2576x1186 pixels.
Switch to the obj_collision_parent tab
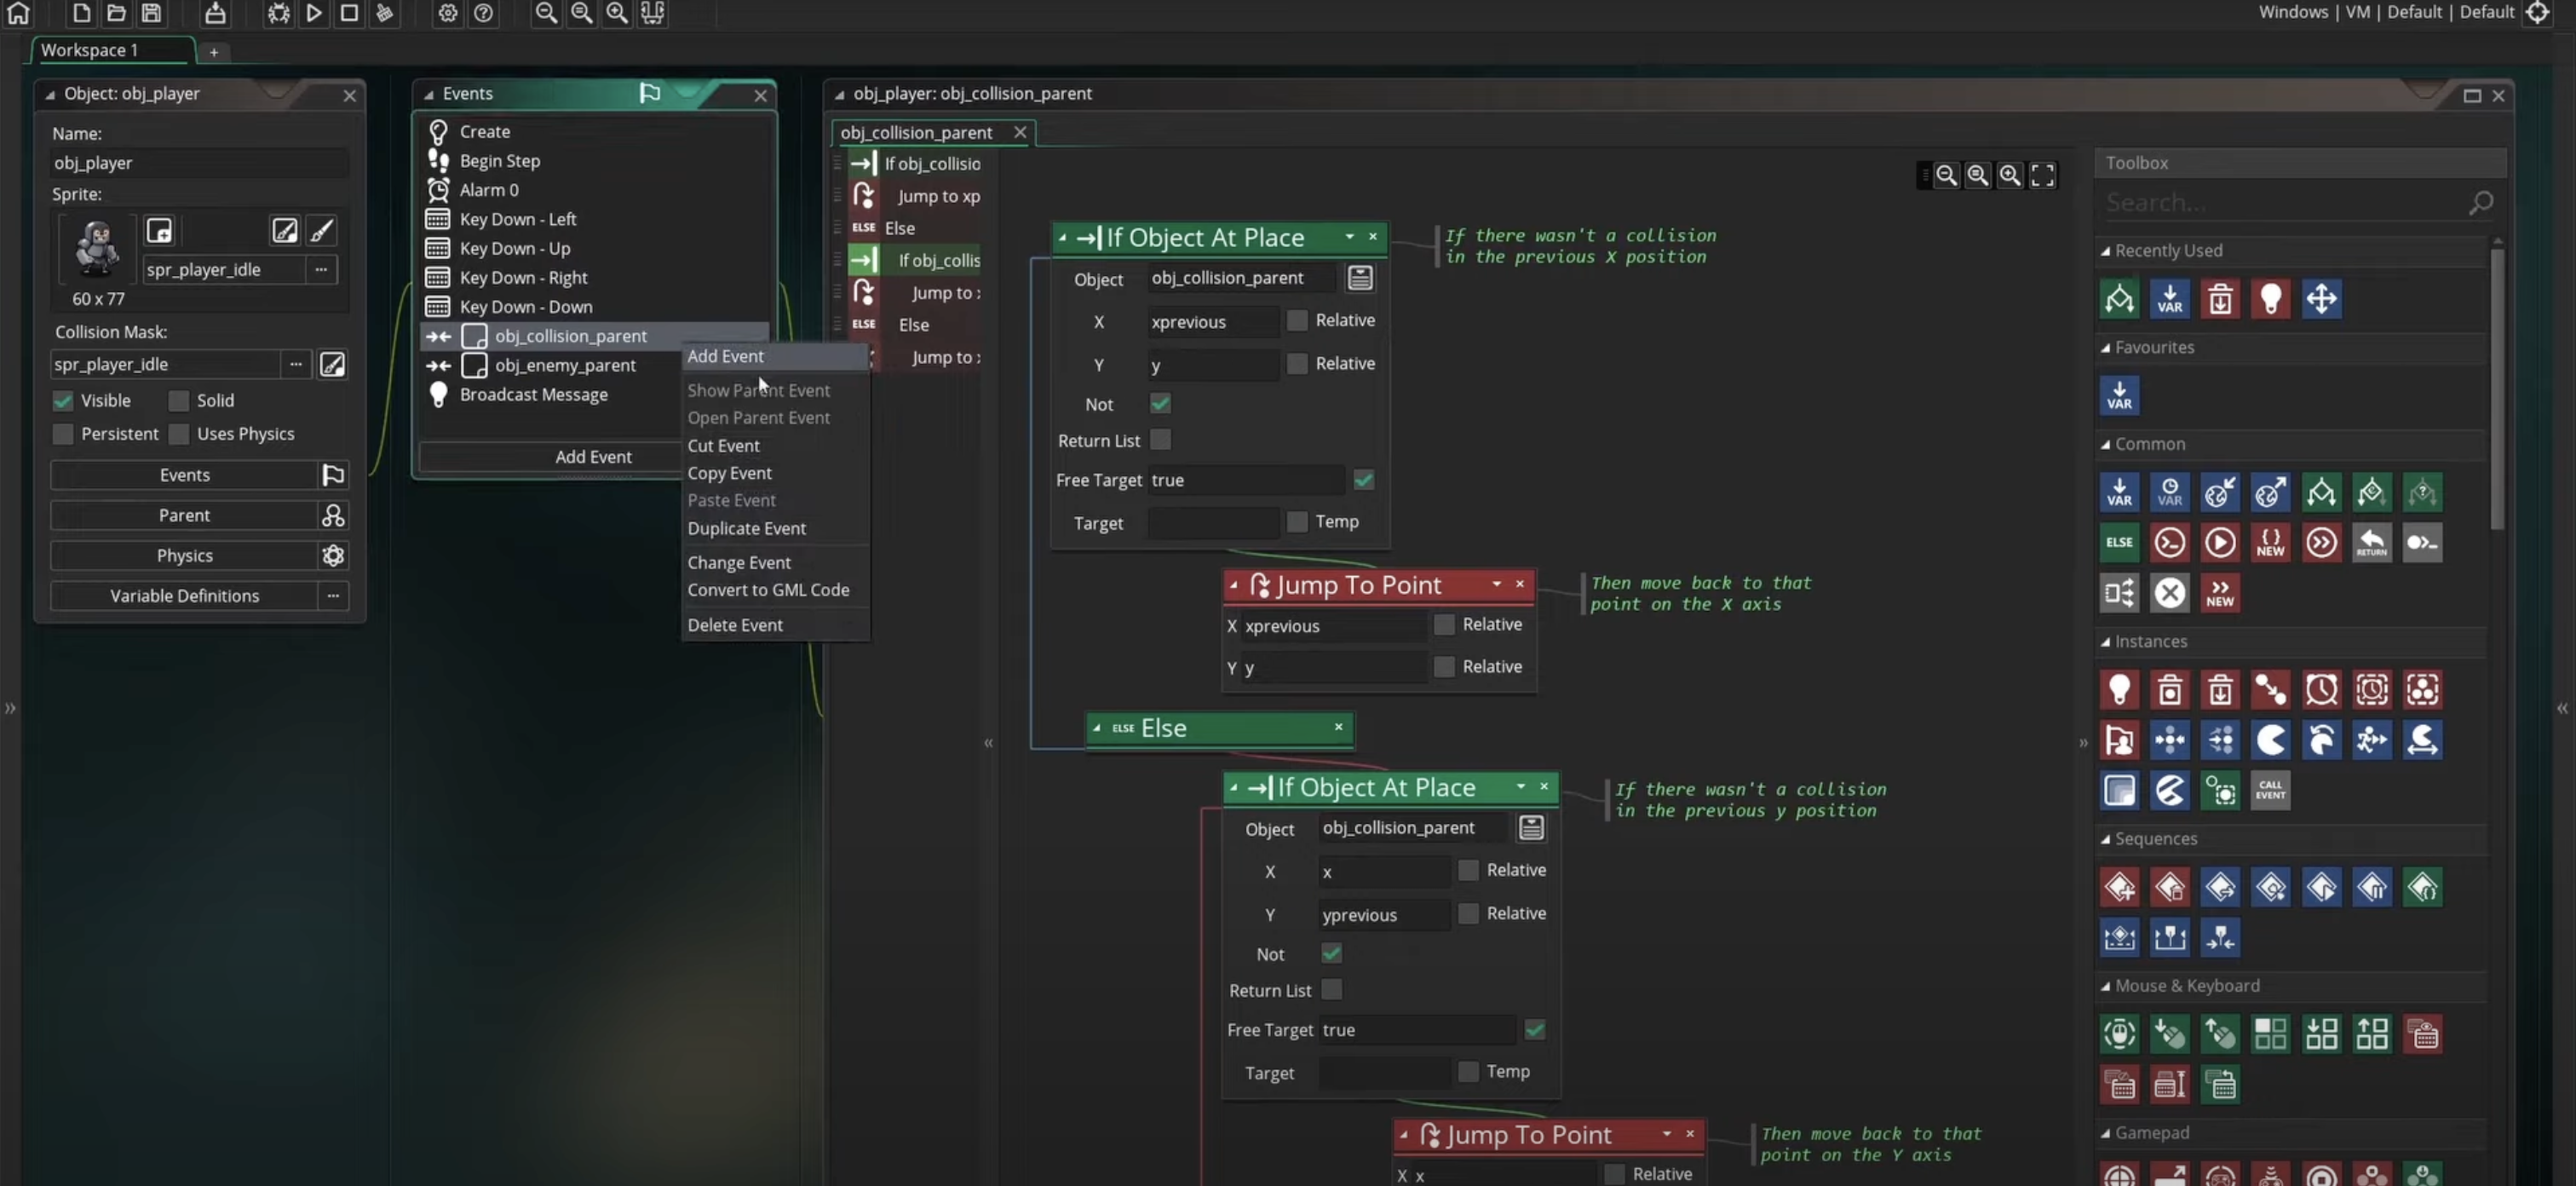[915, 132]
